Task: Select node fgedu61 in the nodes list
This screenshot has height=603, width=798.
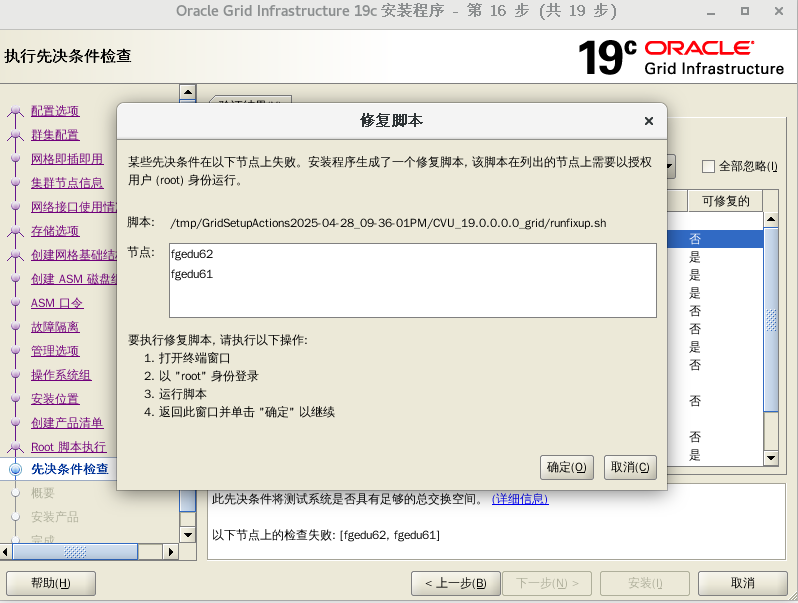Action: pos(192,274)
